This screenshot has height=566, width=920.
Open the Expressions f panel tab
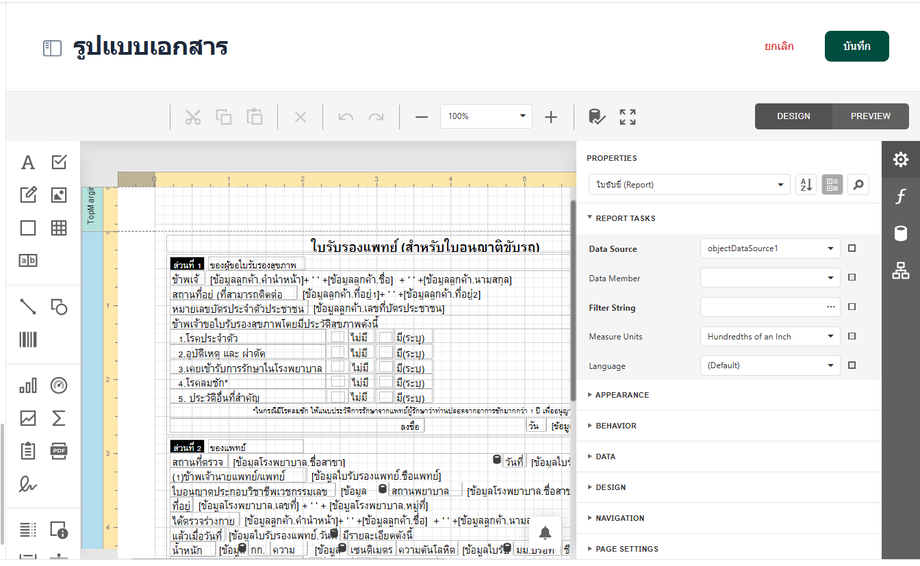tap(901, 196)
